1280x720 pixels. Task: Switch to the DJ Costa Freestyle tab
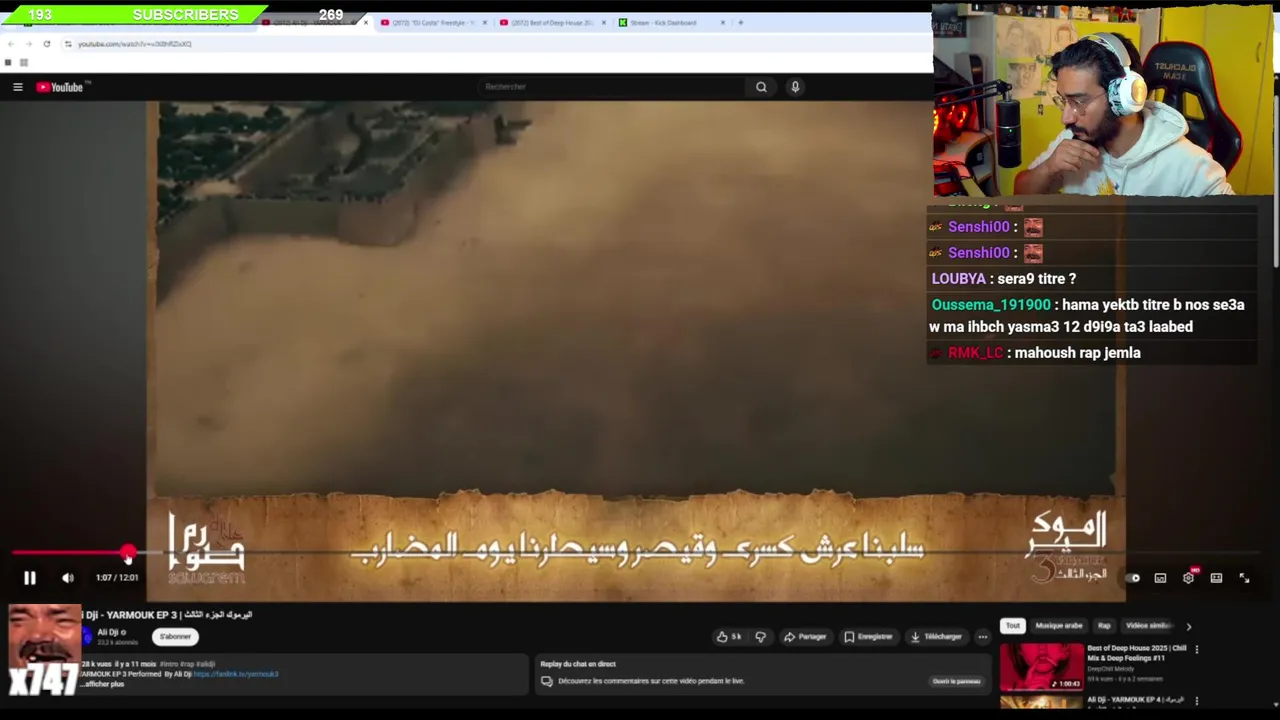point(432,23)
